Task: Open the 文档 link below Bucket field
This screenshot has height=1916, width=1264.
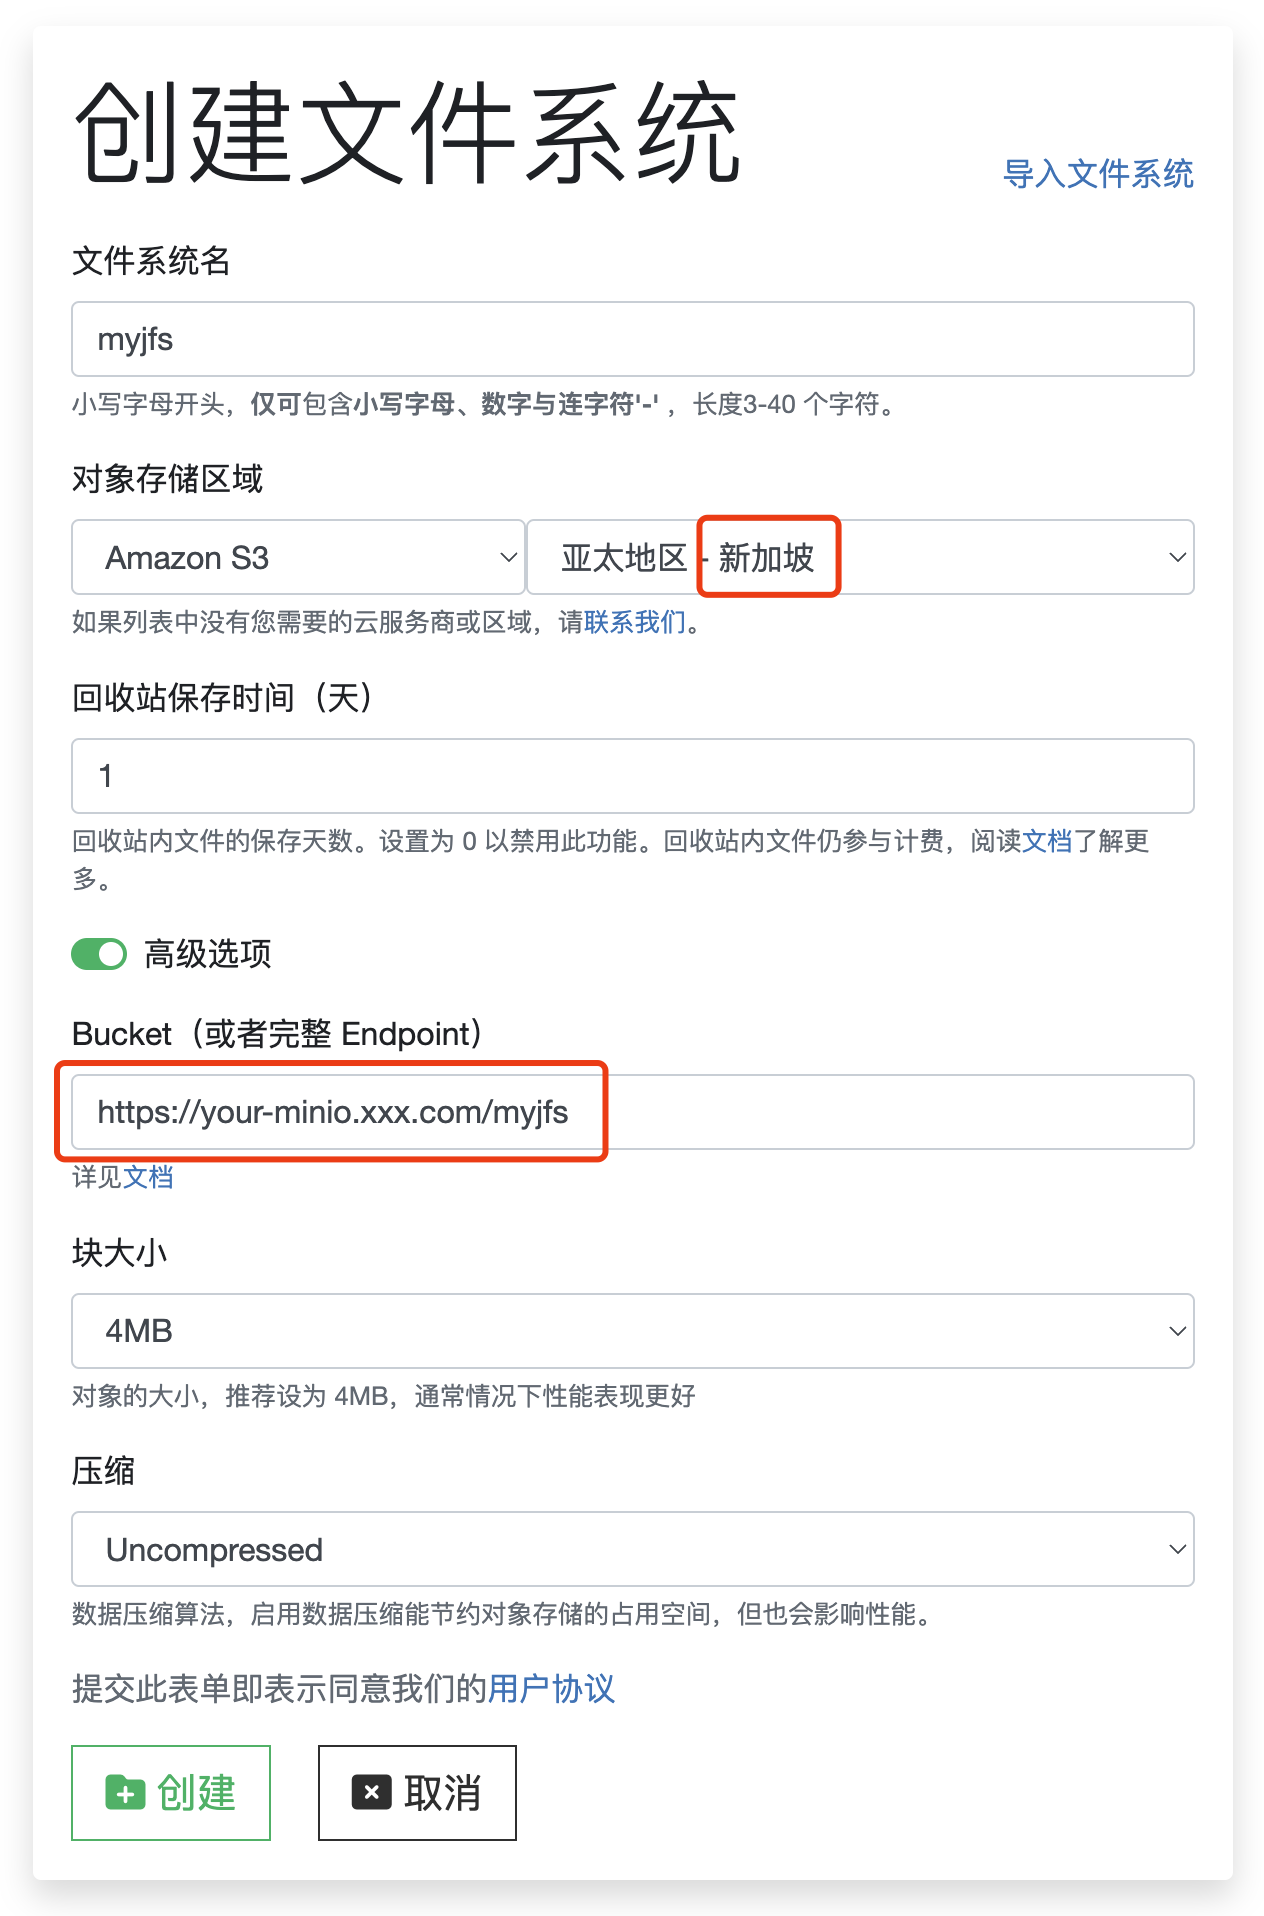Action: (x=148, y=1177)
